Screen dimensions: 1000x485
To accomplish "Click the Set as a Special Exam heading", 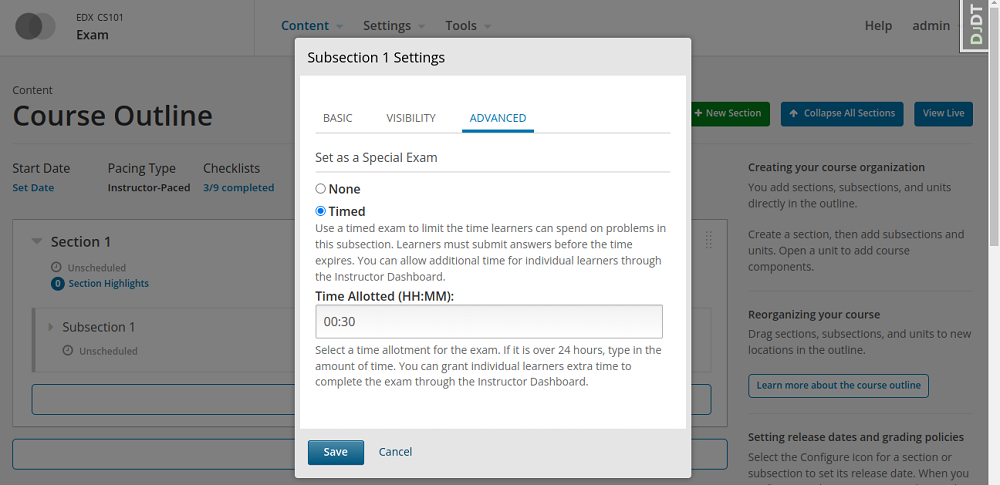I will [x=376, y=158].
